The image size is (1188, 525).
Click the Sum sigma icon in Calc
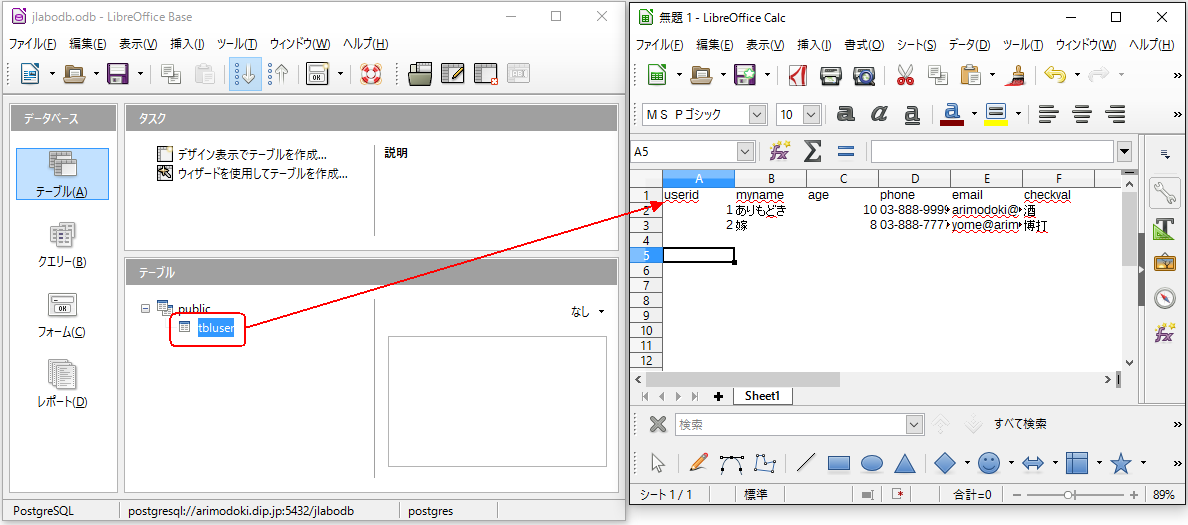tap(812, 152)
